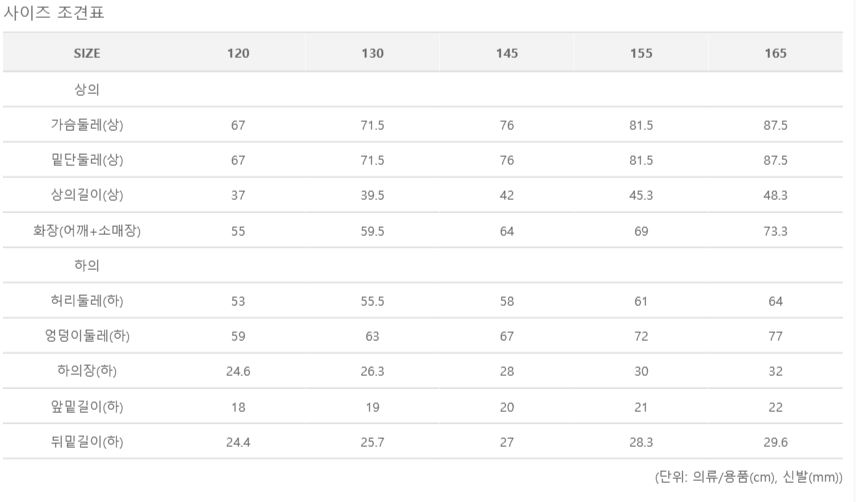This screenshot has width=856, height=502.
Task: Click the 45.3 value in 상의길이 row
Action: coord(641,195)
